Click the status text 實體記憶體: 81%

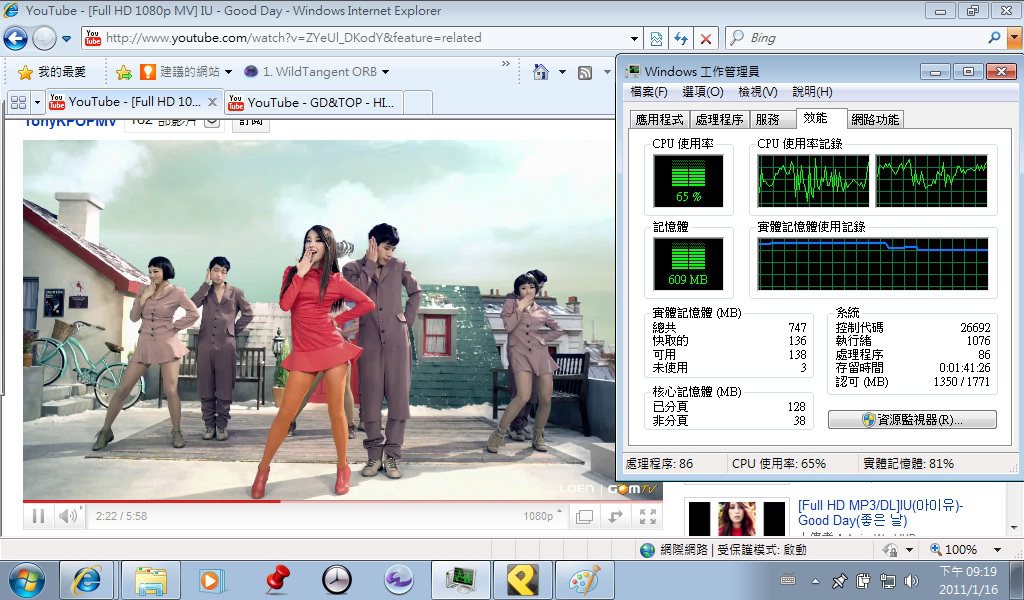908,464
